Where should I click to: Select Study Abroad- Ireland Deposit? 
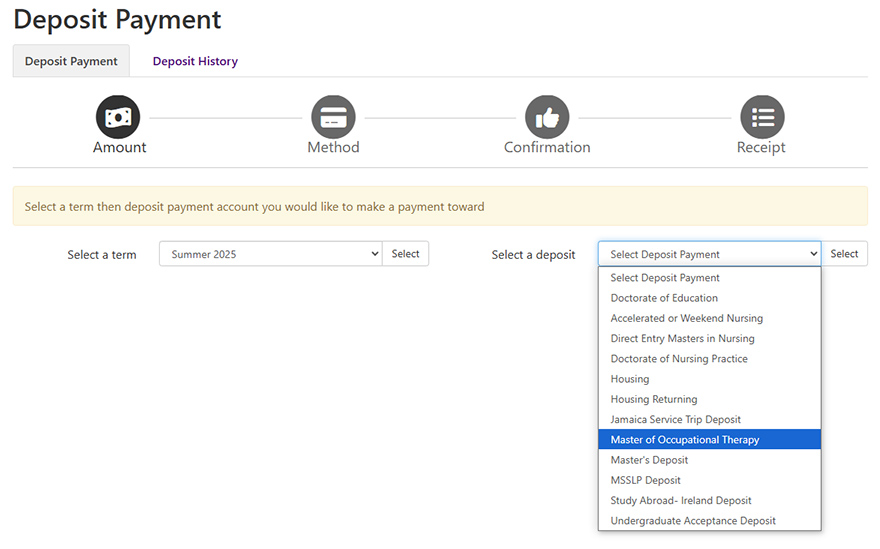pos(709,500)
